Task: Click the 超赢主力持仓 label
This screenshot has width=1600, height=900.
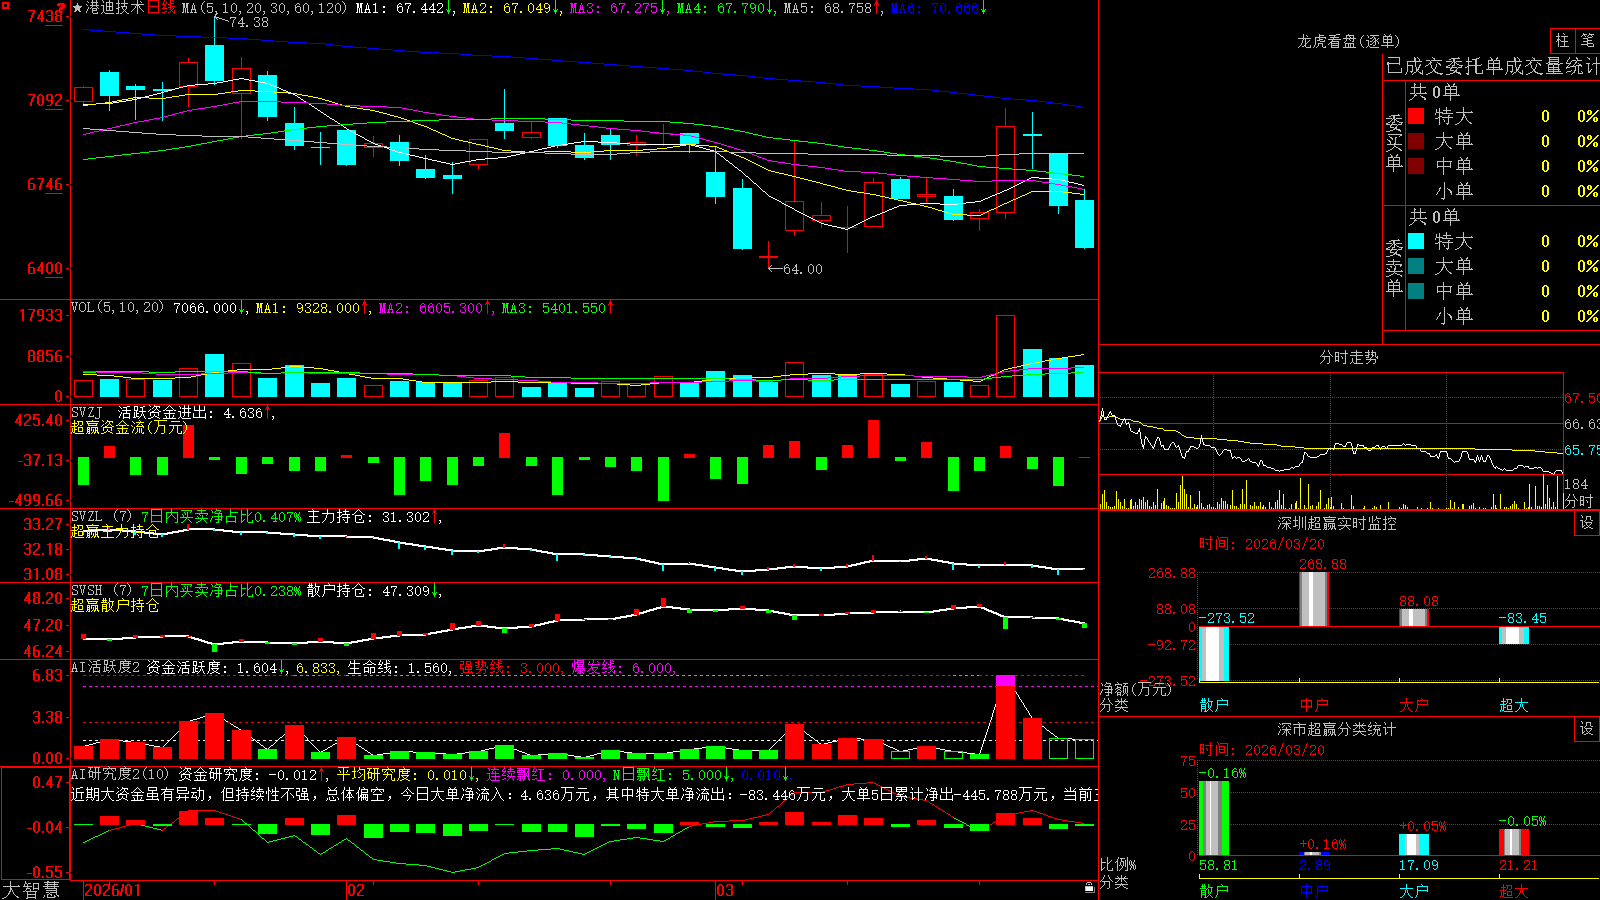Action: click(115, 531)
